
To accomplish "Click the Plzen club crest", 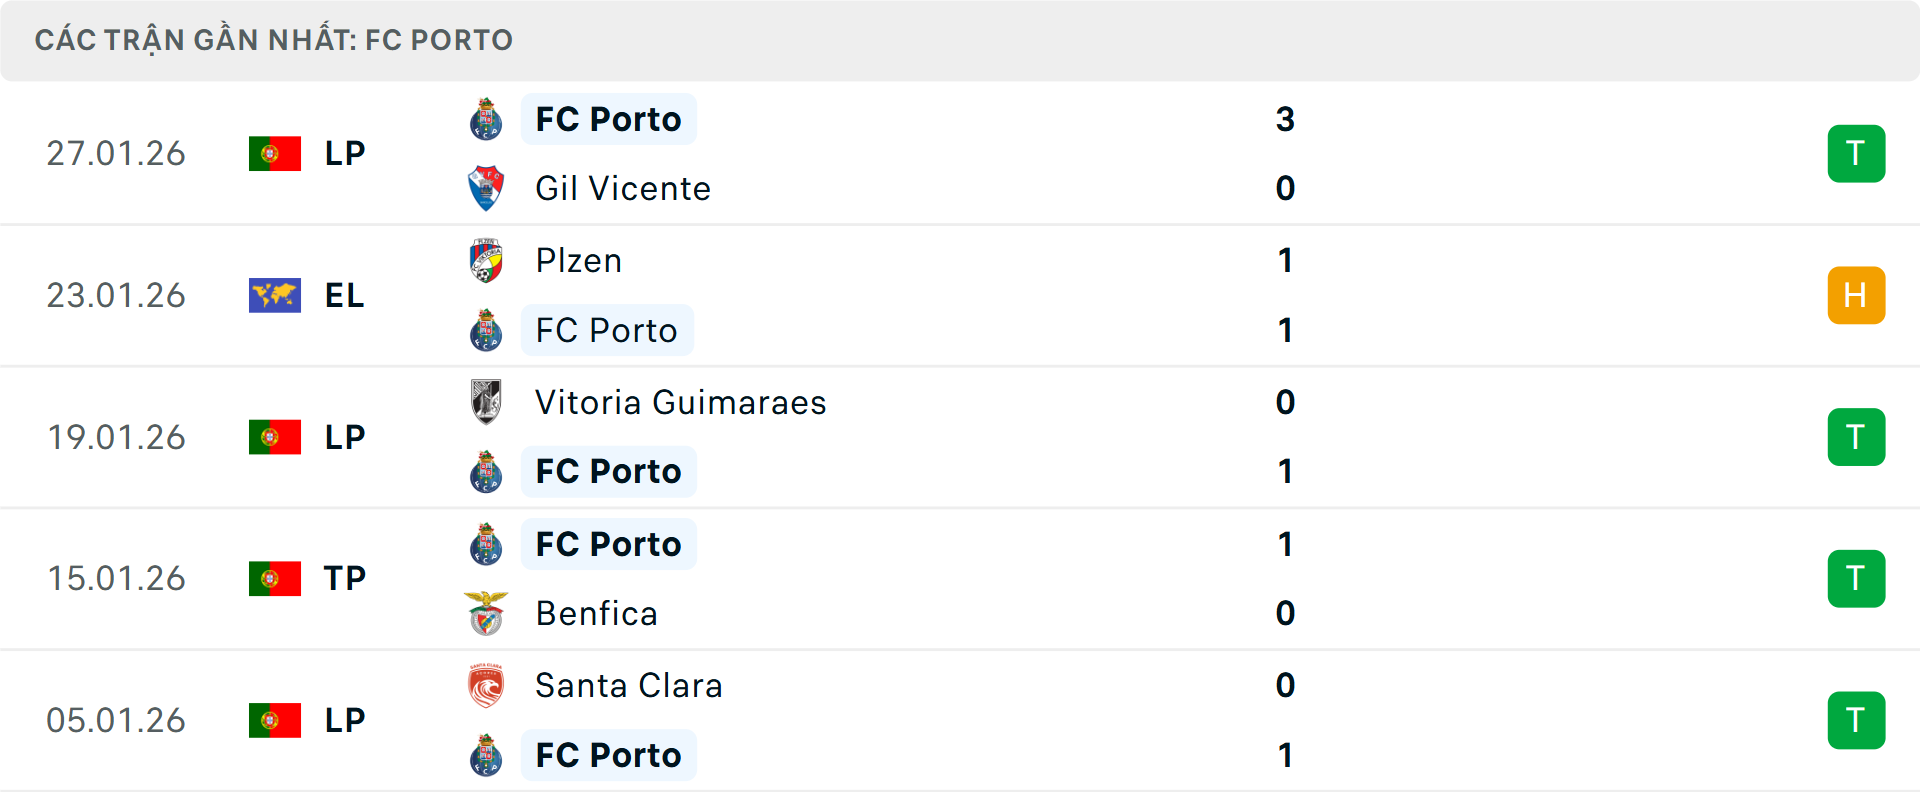I will tap(486, 260).
